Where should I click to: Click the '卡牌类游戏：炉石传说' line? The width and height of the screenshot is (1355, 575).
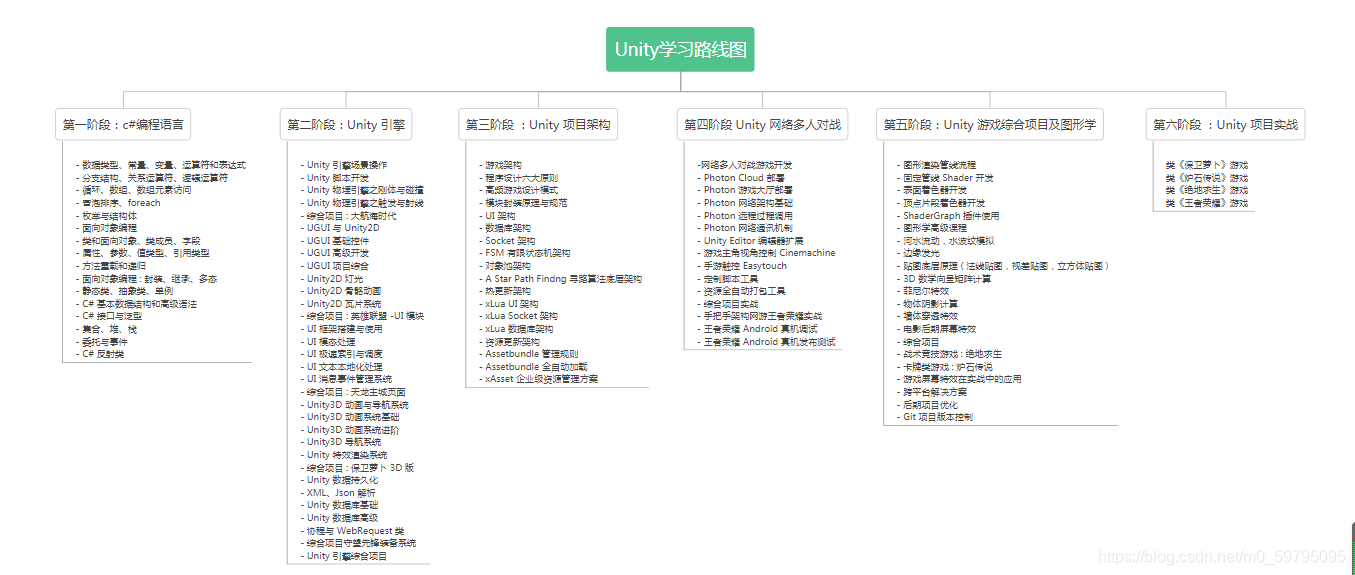945,367
